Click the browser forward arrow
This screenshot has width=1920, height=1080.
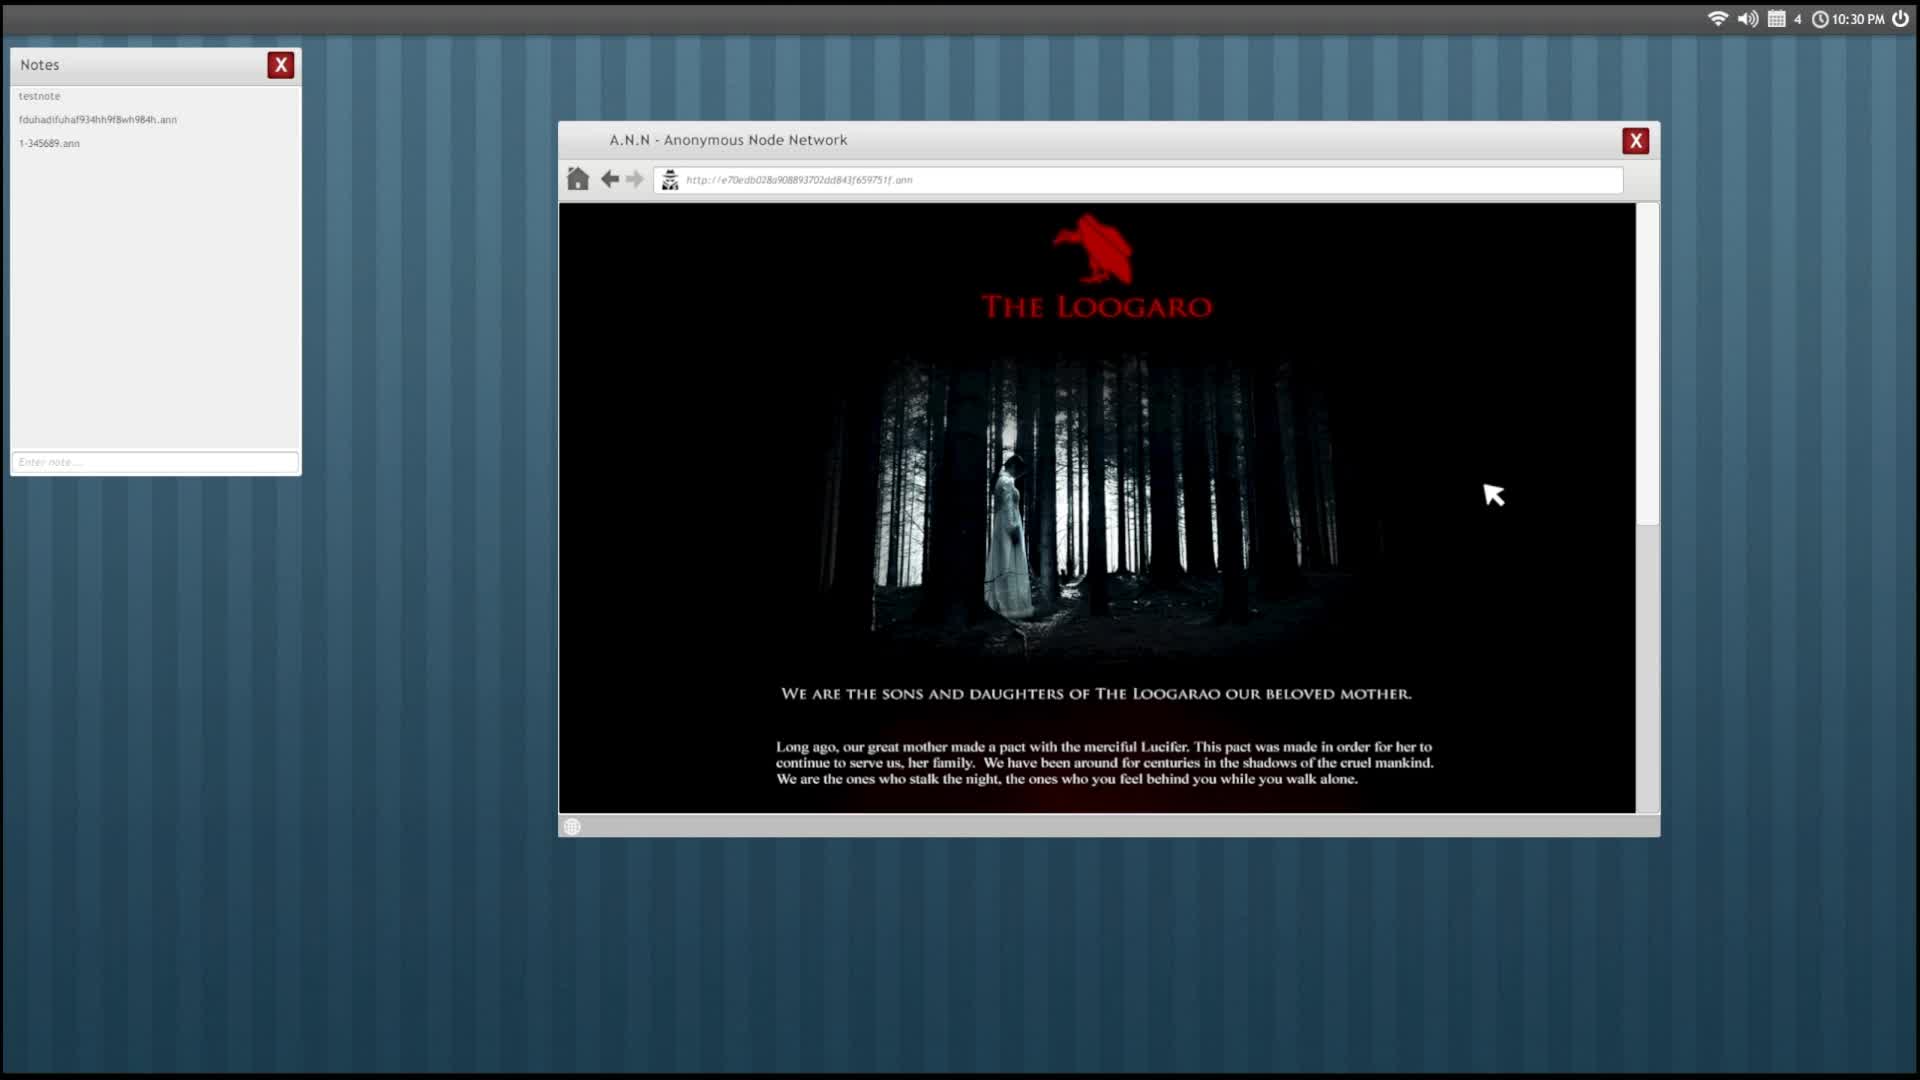coord(635,179)
